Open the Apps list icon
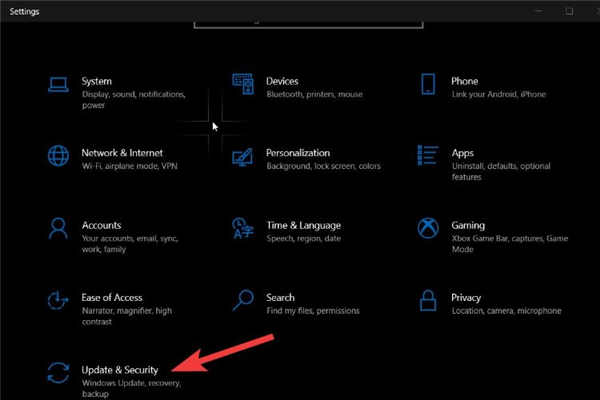The width and height of the screenshot is (600, 400). [x=427, y=156]
